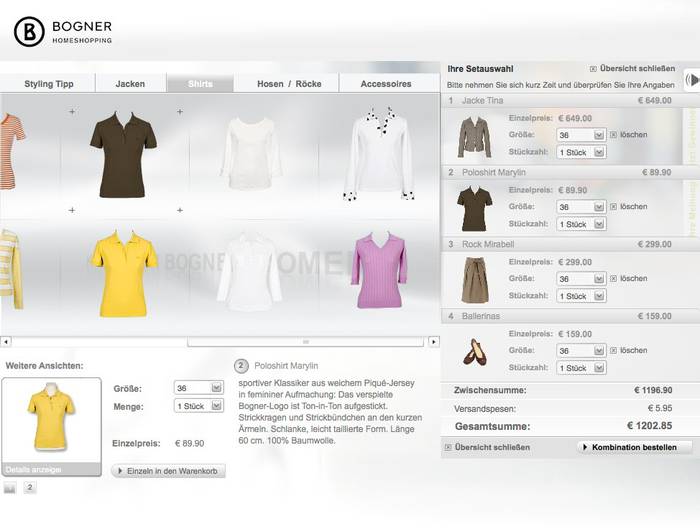The height and width of the screenshot is (532, 700).
Task: Open the Größe dropdown for Ballerinas
Action: tap(581, 350)
